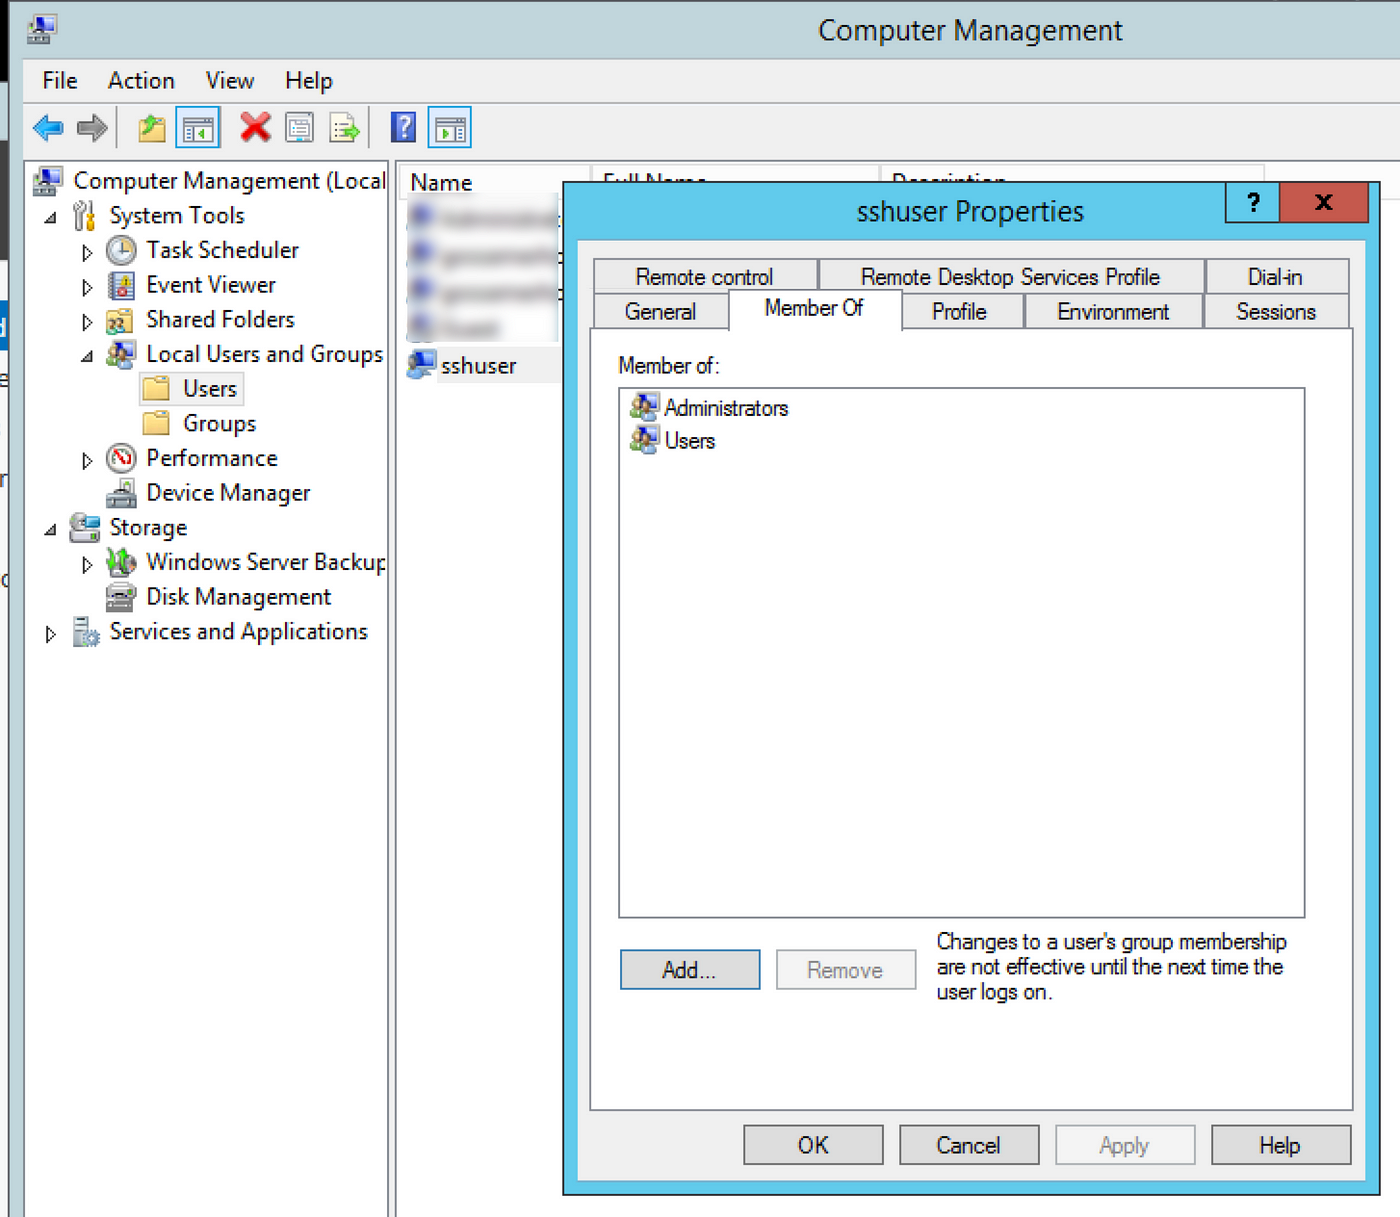Expand the Event Viewer node
Screen dimensions: 1400x1217
(87, 287)
